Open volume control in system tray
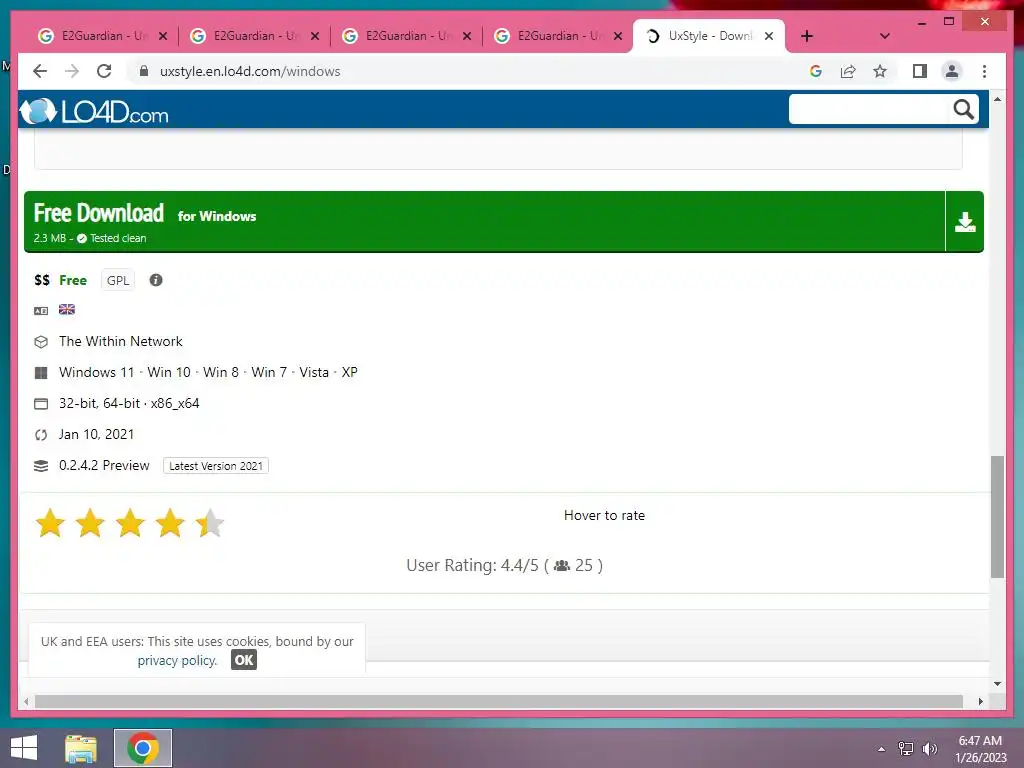The image size is (1024, 768). click(x=929, y=749)
